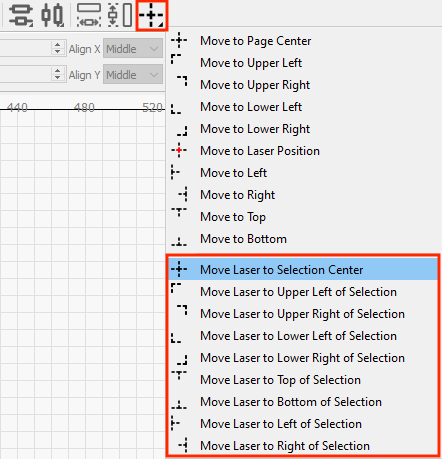The width and height of the screenshot is (442, 459).
Task: Choose Move Laser to Left of Selection
Action: click(x=303, y=424)
